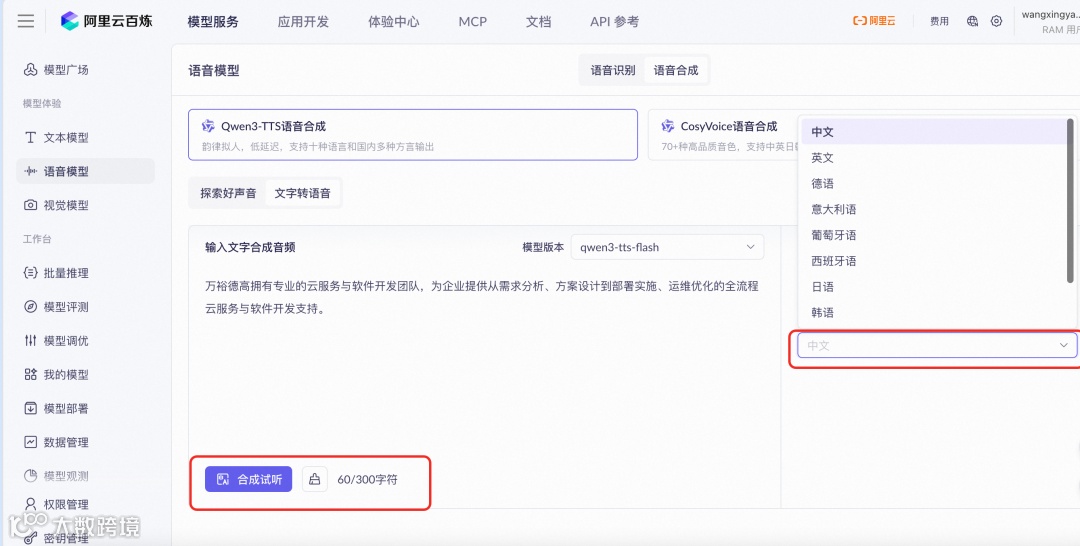Image resolution: width=1080 pixels, height=546 pixels.
Task: Click the 模型版本 label
Action: 543,247
